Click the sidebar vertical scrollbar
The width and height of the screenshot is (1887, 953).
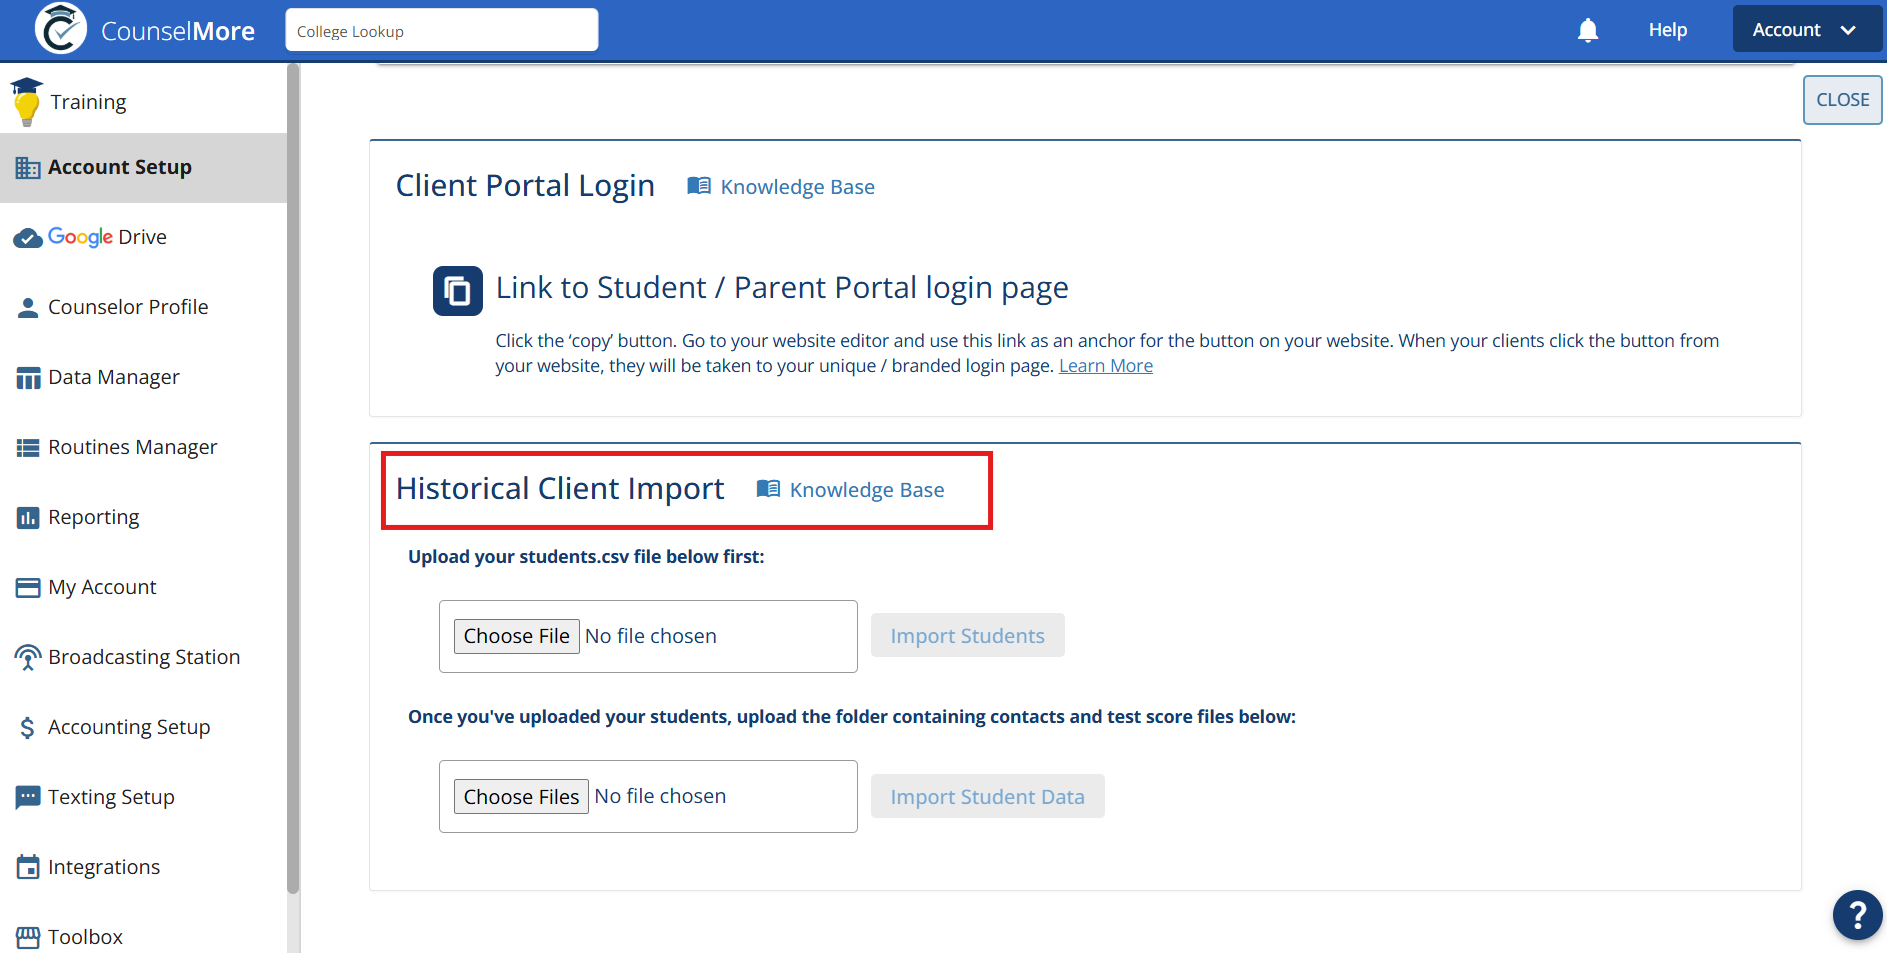tap(293, 478)
